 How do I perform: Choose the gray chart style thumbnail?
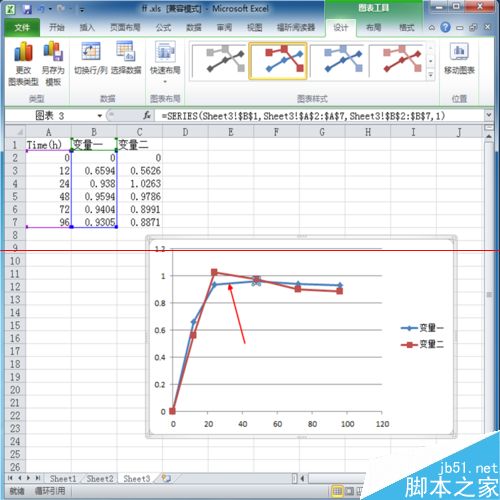pyautogui.click(x=219, y=61)
